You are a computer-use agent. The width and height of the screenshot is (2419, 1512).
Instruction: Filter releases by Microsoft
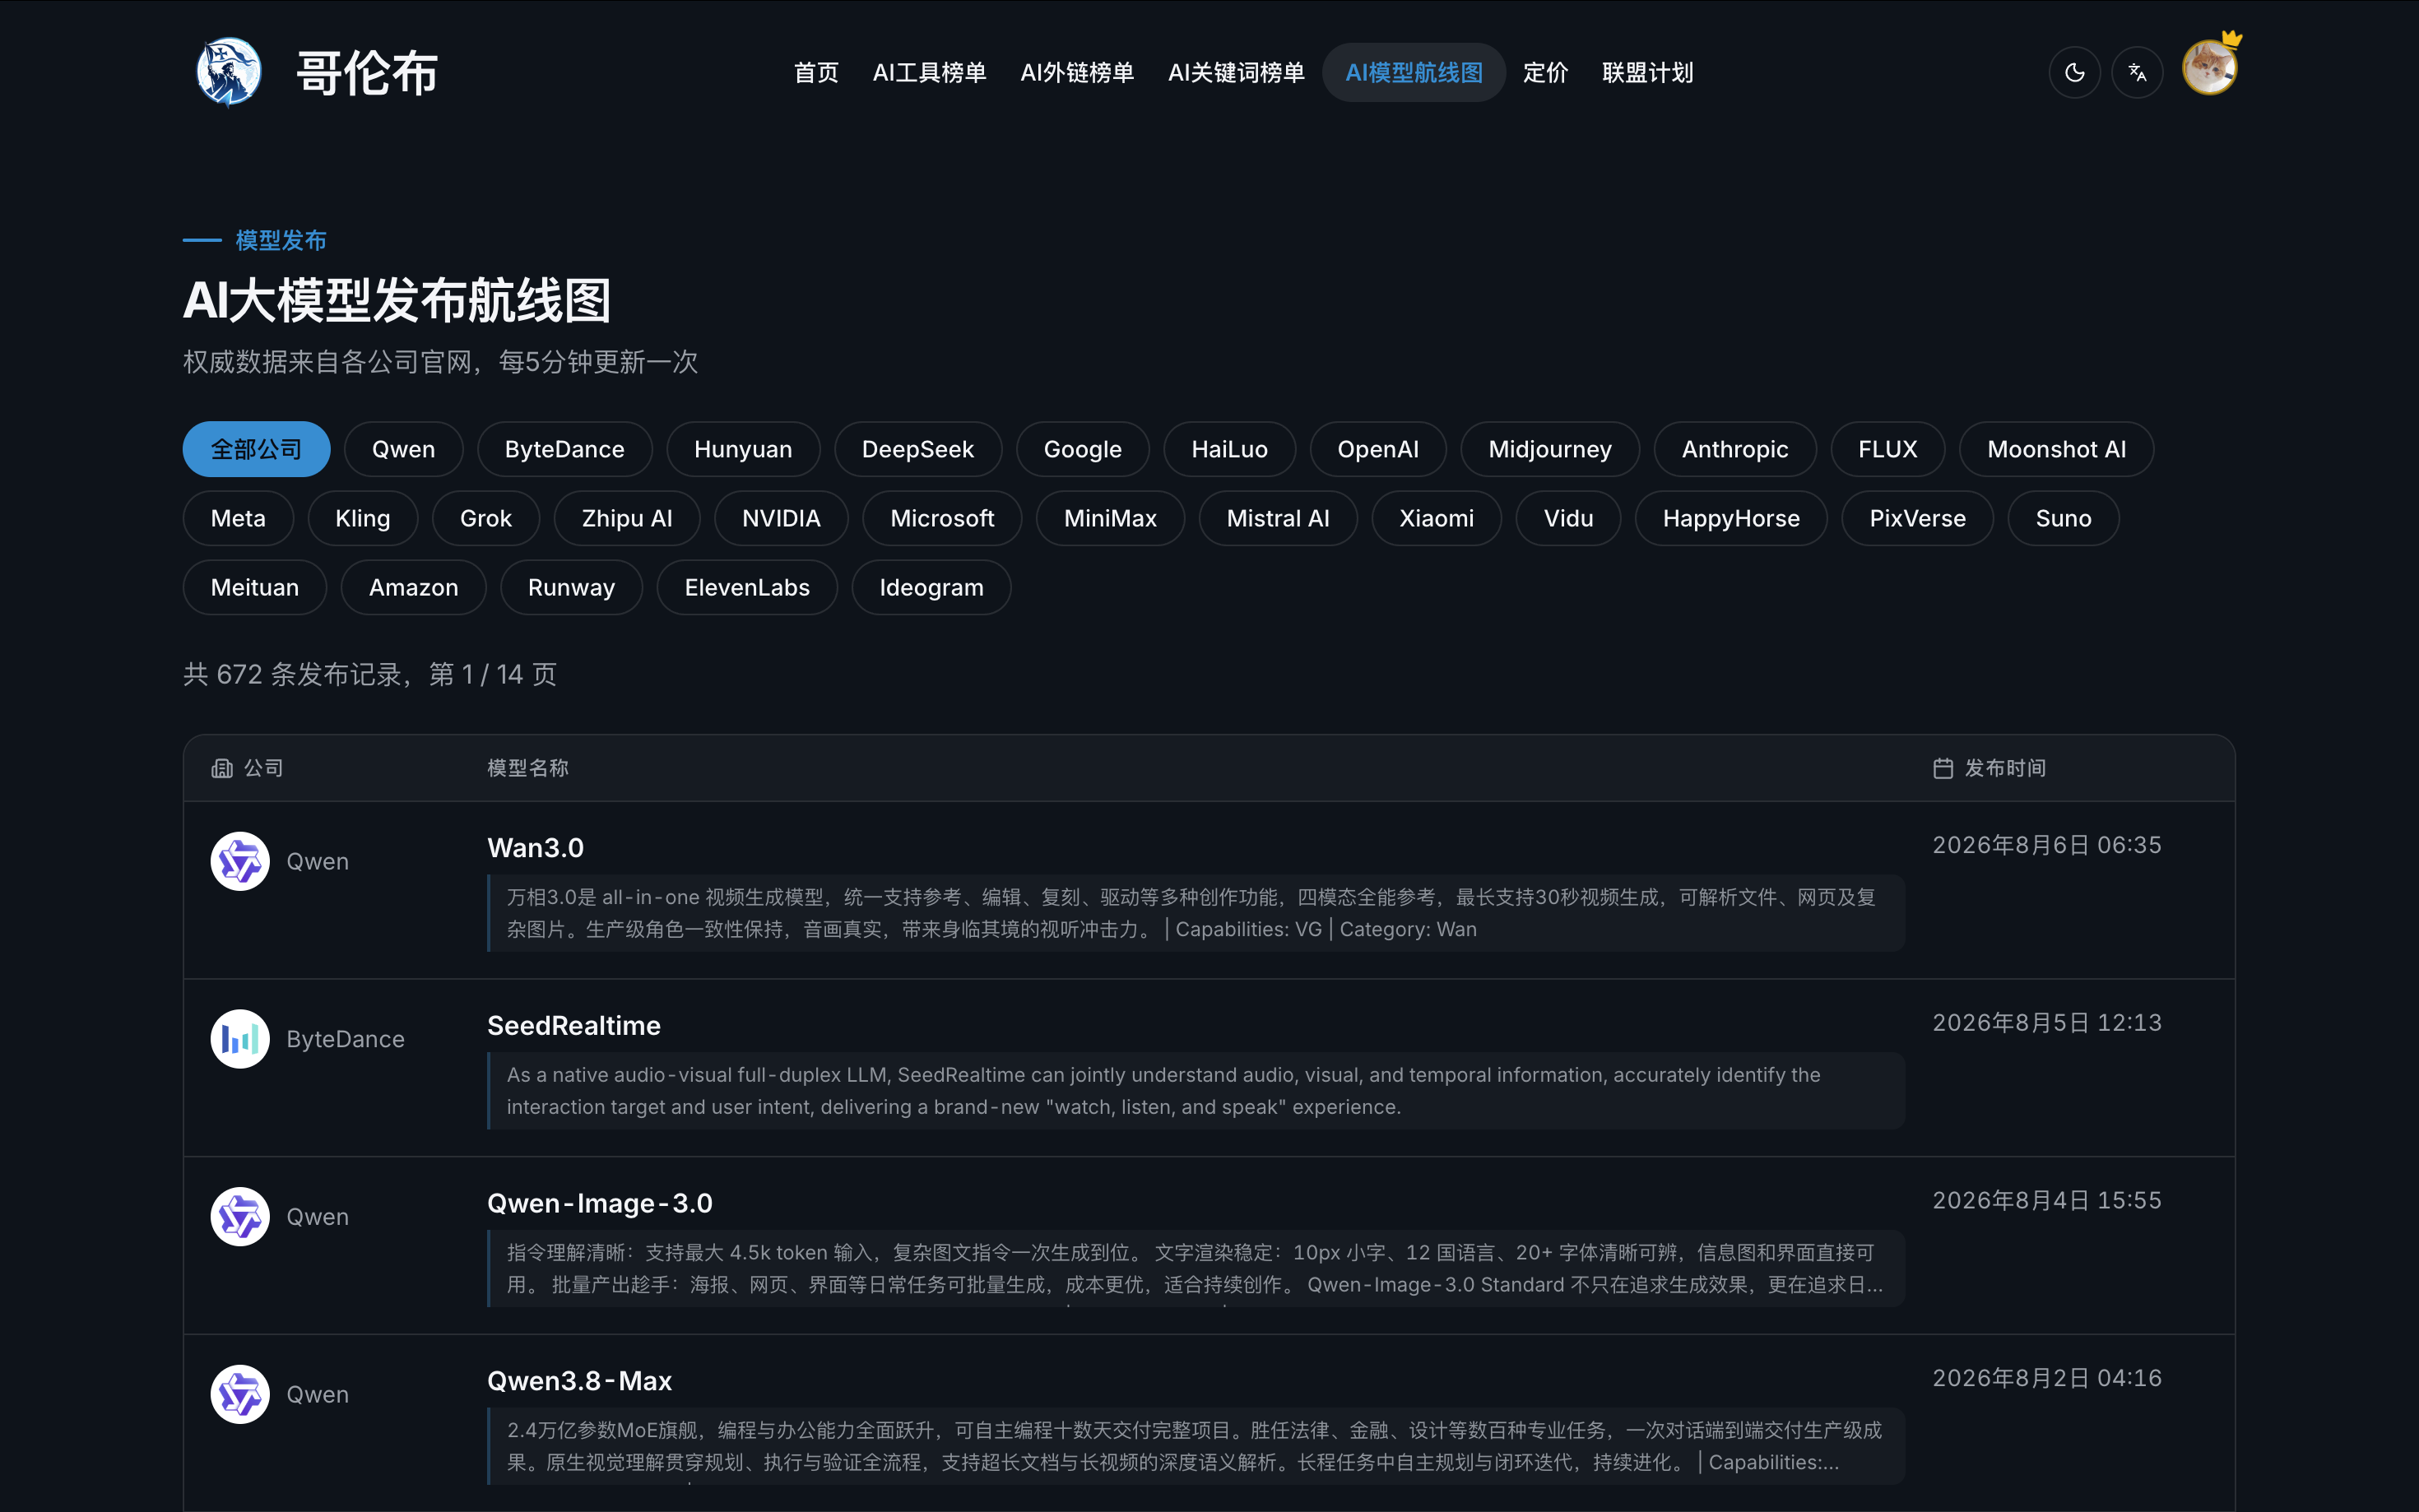(x=942, y=518)
